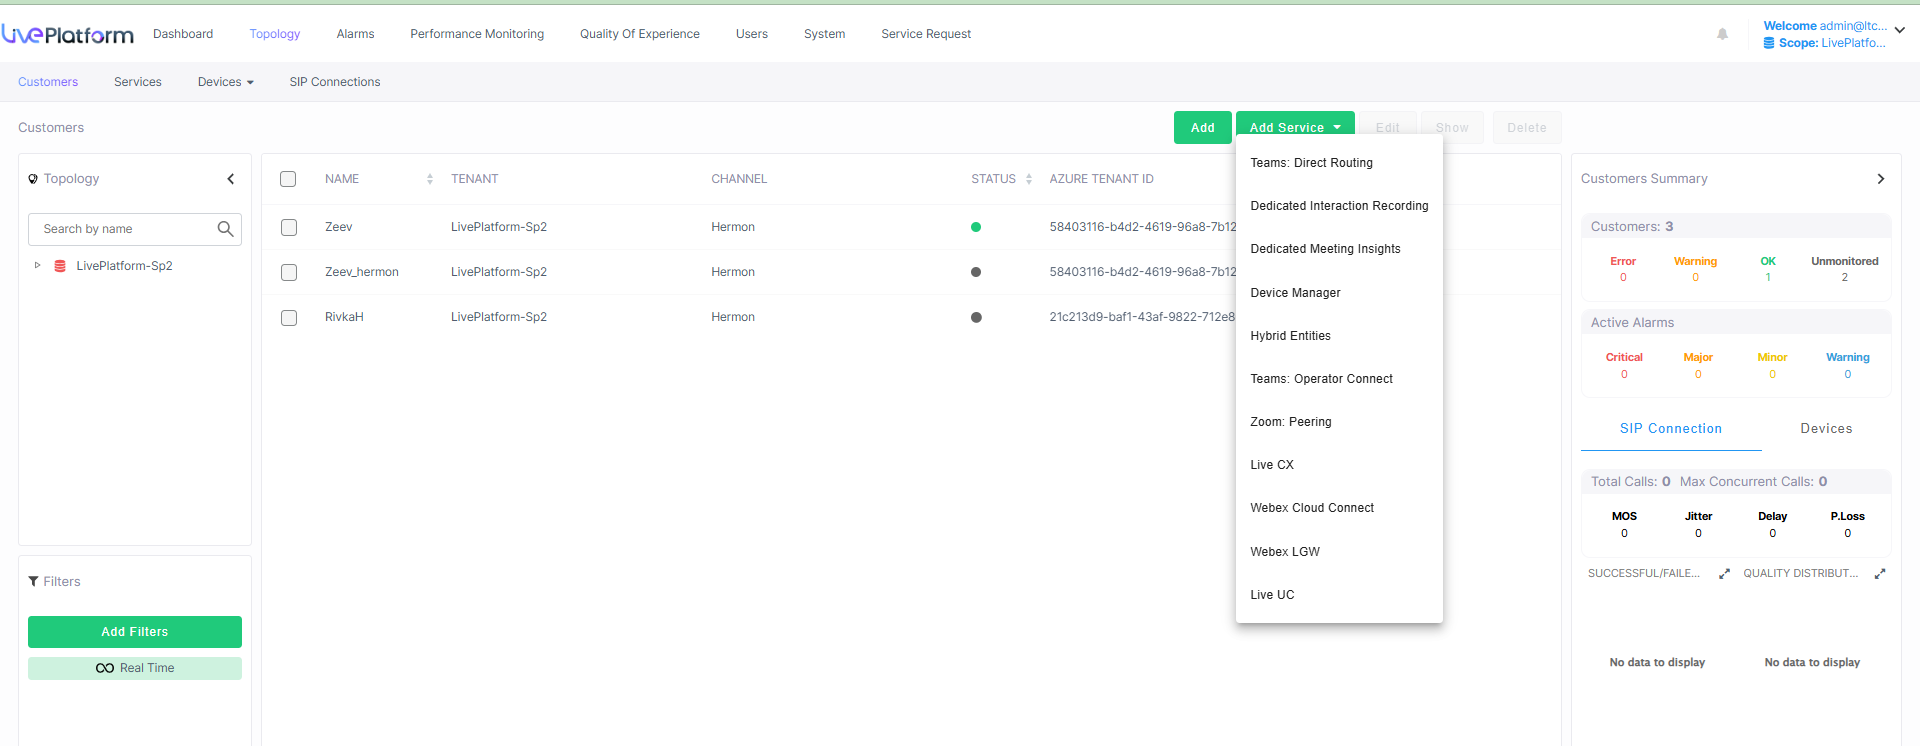1920x746 pixels.
Task: Select Hybrid Entities service
Action: 1290,336
